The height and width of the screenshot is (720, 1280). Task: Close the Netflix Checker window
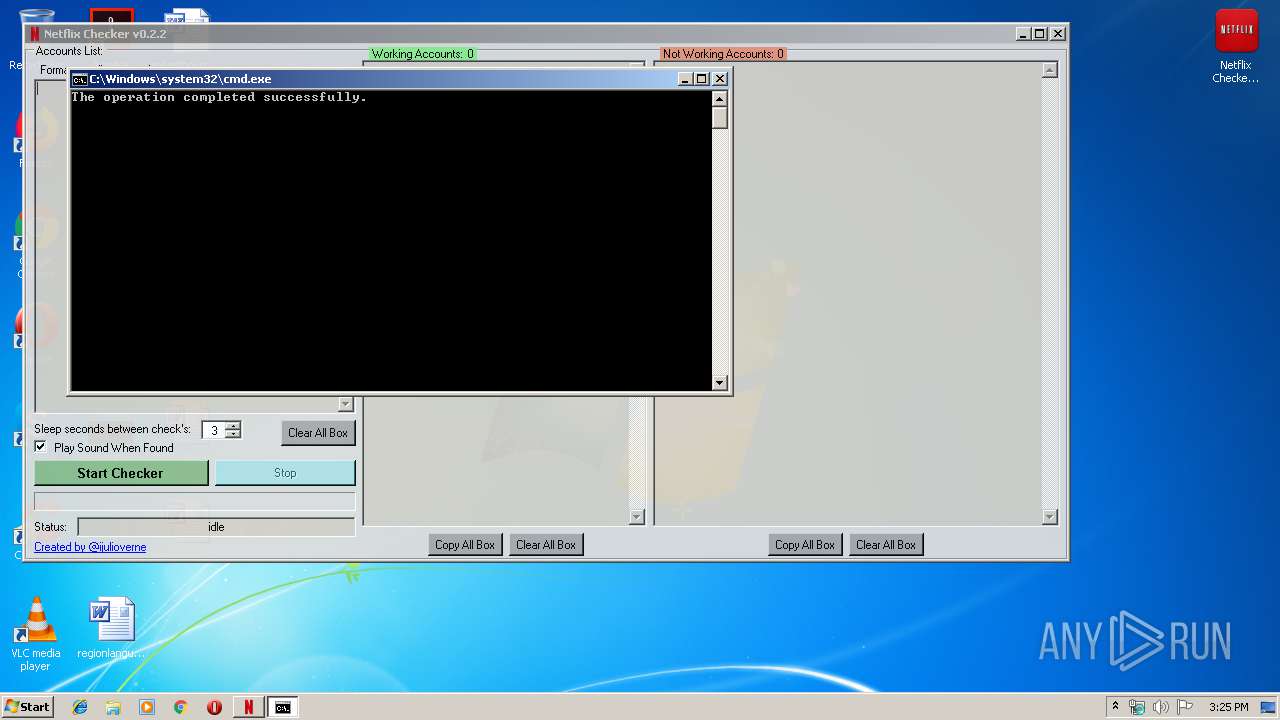pyautogui.click(x=1058, y=33)
